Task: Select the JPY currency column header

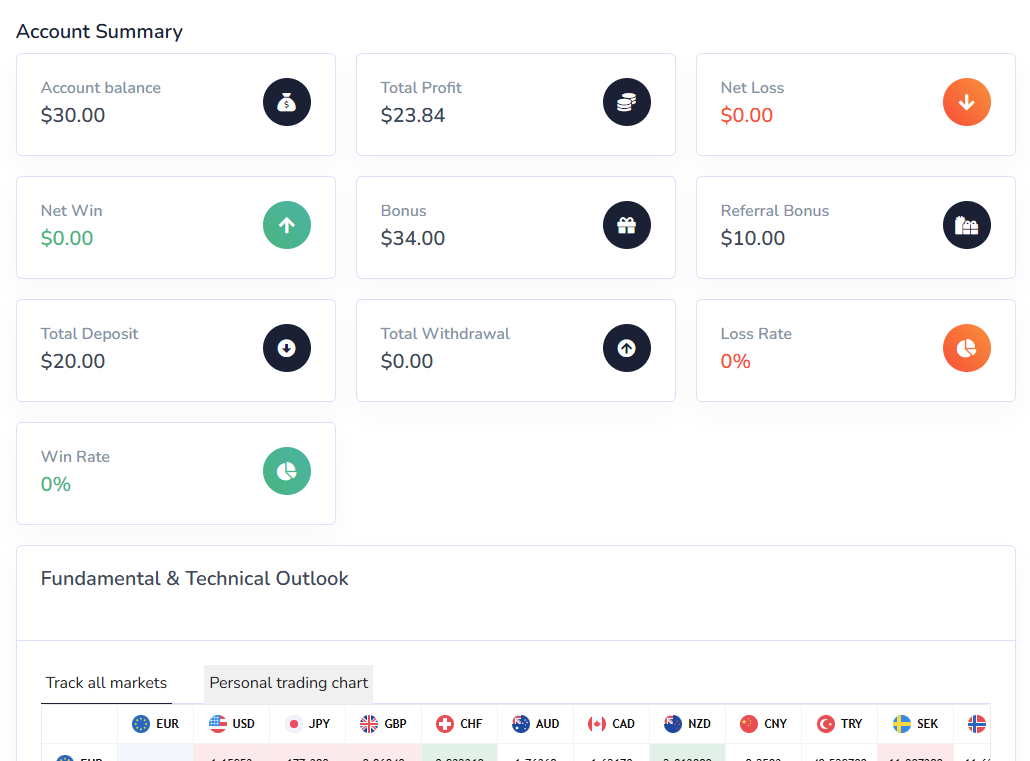Action: point(308,724)
